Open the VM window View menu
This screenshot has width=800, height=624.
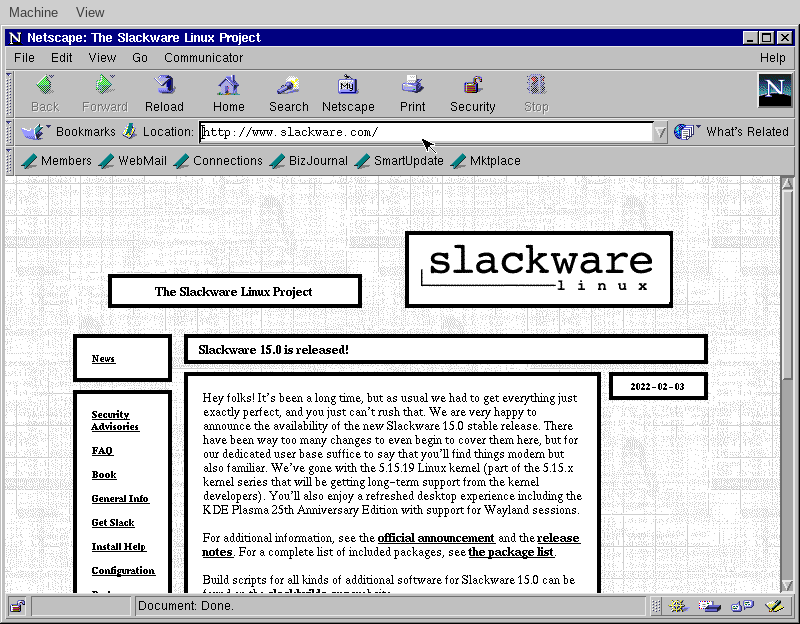click(x=90, y=12)
